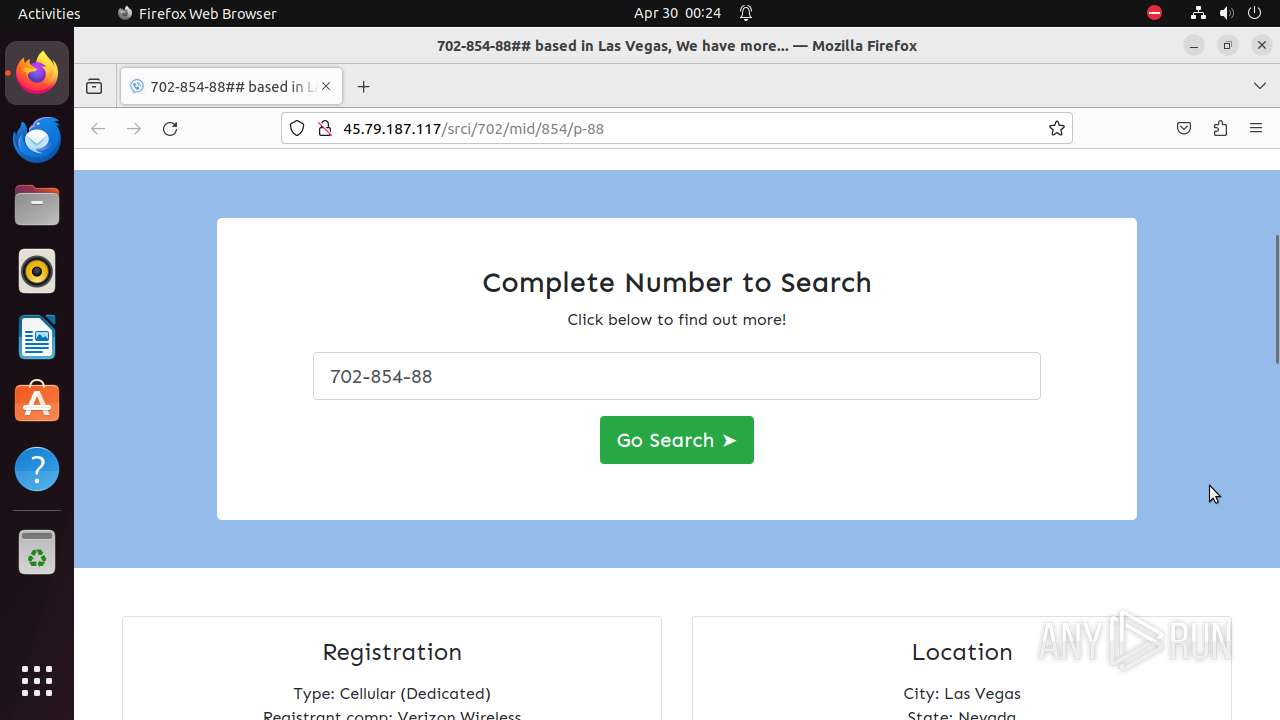Image resolution: width=1280 pixels, height=720 pixels.
Task: Open the Trash dock icon
Action: [37, 552]
